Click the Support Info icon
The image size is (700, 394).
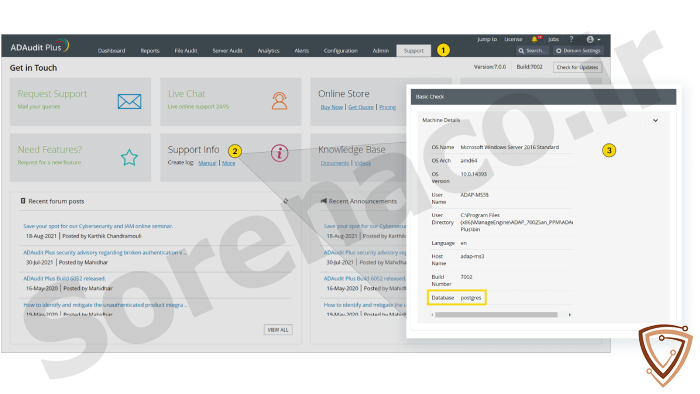[279, 153]
